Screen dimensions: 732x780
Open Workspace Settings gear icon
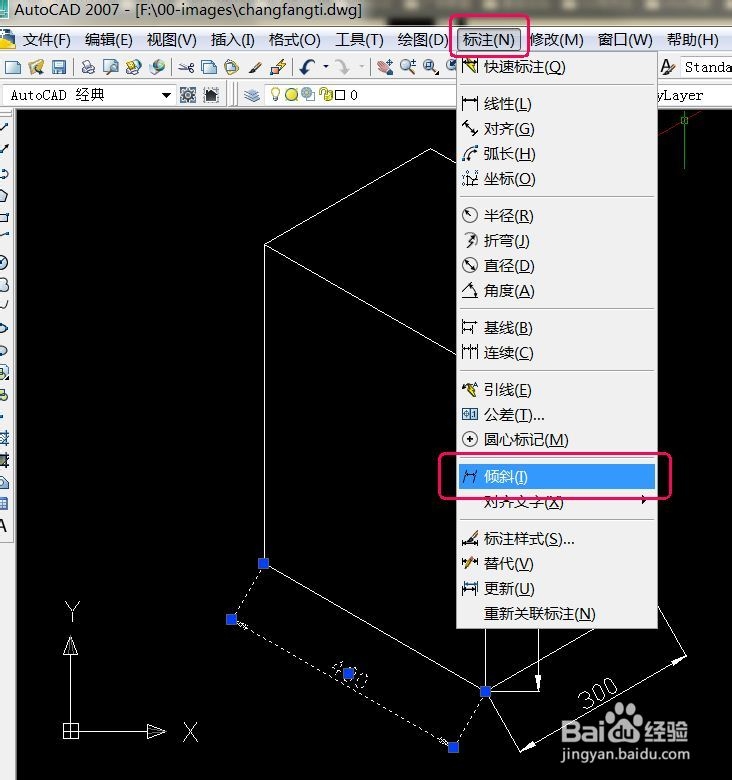(x=188, y=95)
